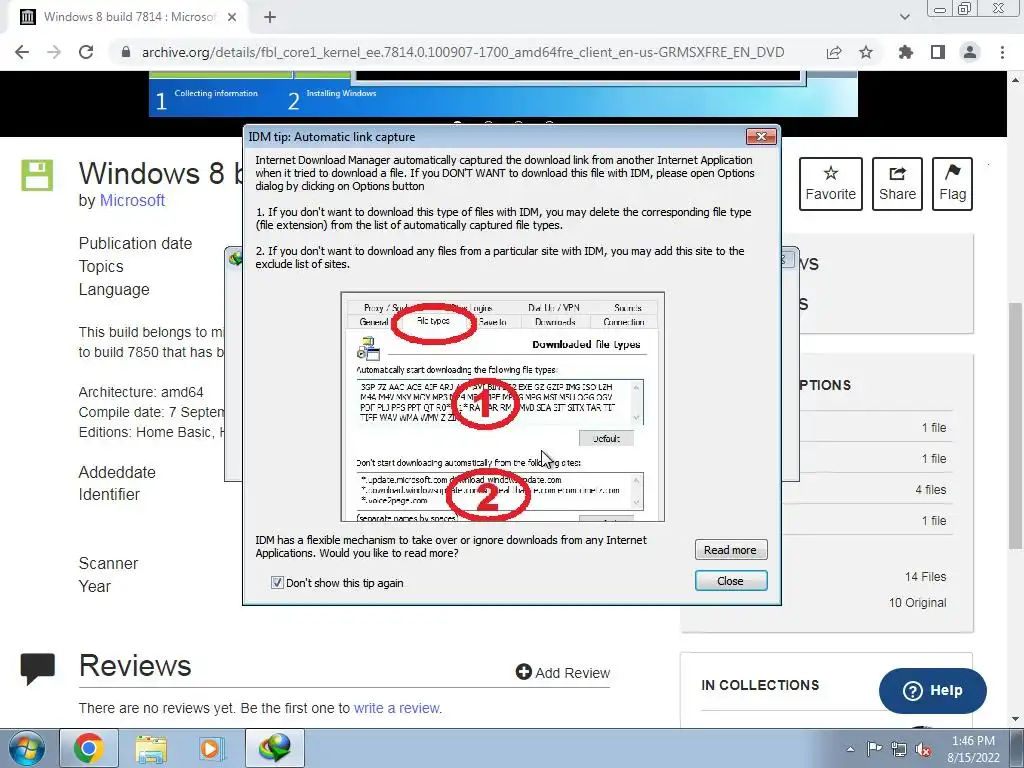Uncheck Don't show this tip again
Viewport: 1024px width, 768px height.
[277, 583]
